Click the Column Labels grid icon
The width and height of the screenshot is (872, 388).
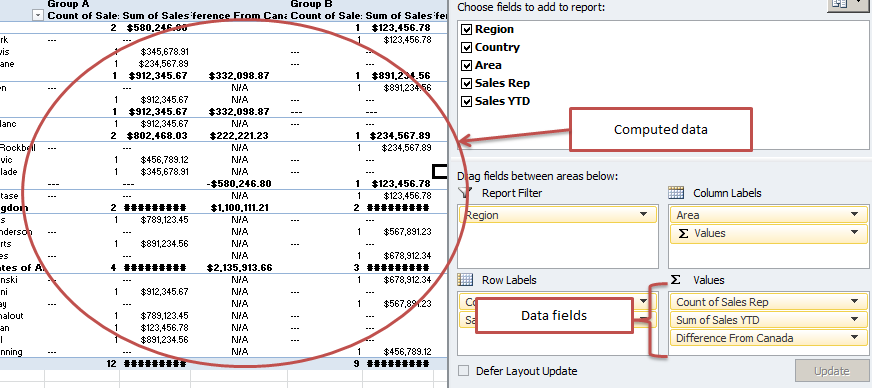point(676,193)
